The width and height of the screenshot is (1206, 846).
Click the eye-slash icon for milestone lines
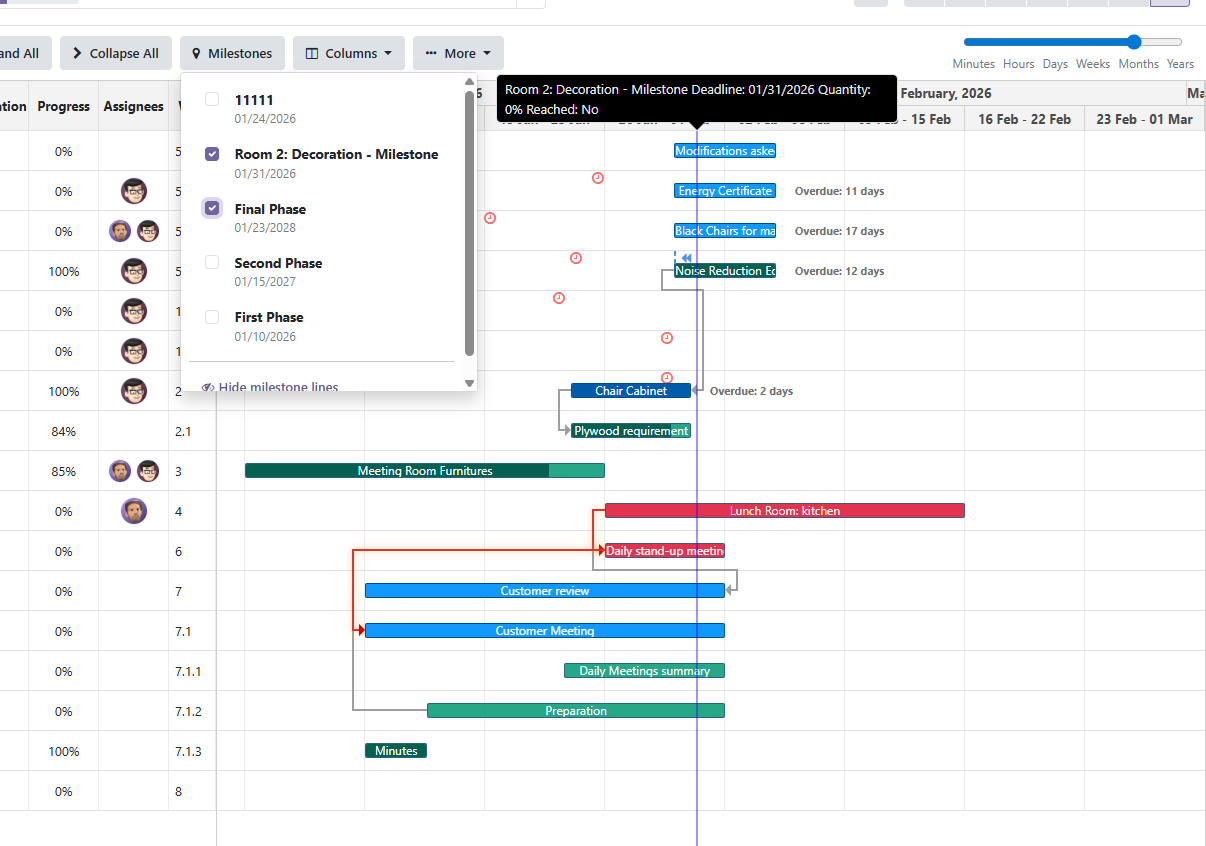point(208,388)
